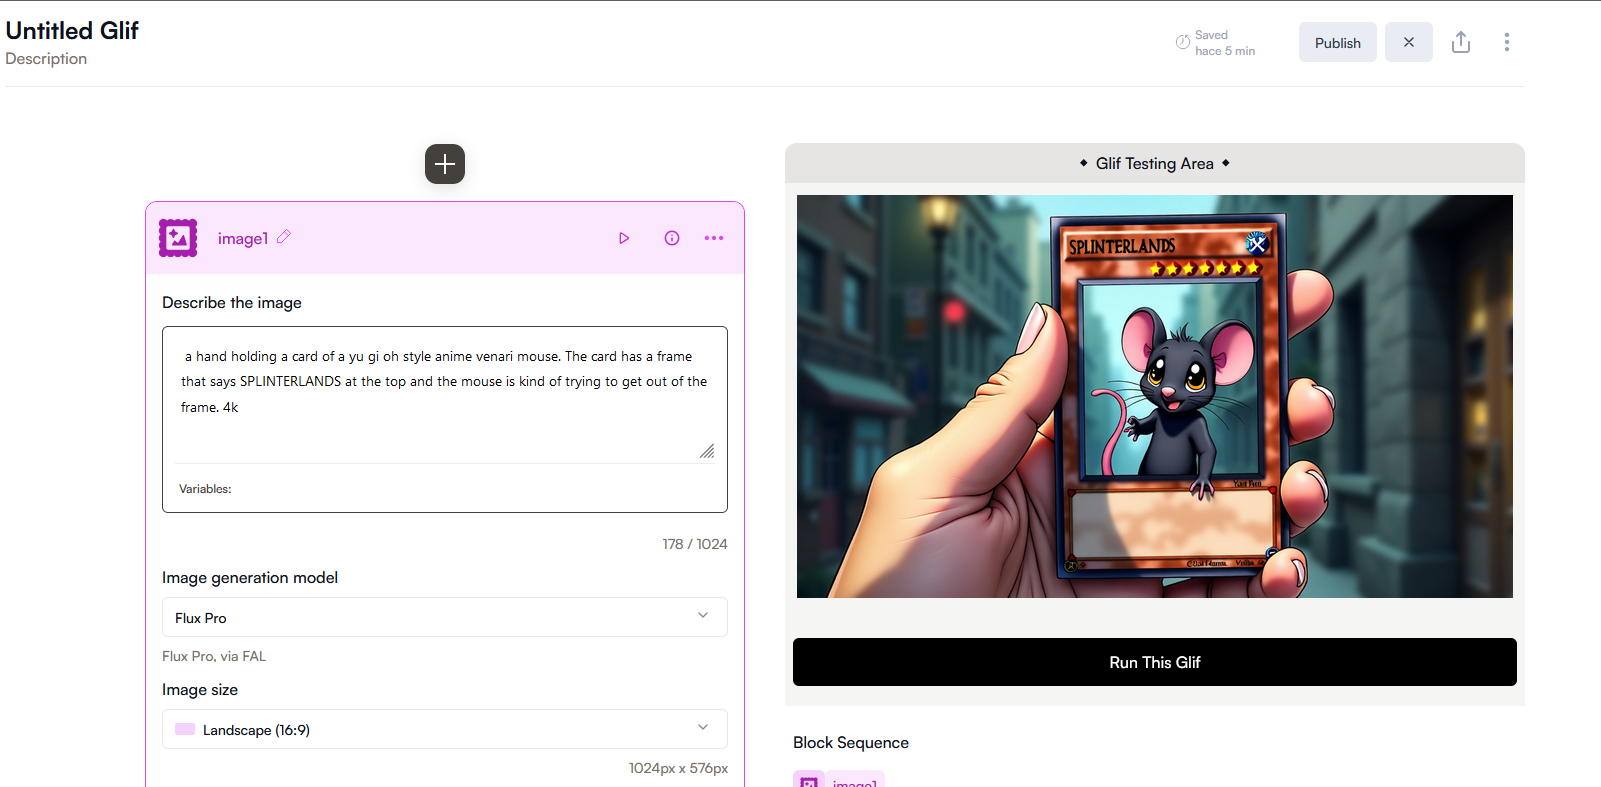Open the vertical three-dot page menu
The width and height of the screenshot is (1601, 787).
[x=1507, y=42]
